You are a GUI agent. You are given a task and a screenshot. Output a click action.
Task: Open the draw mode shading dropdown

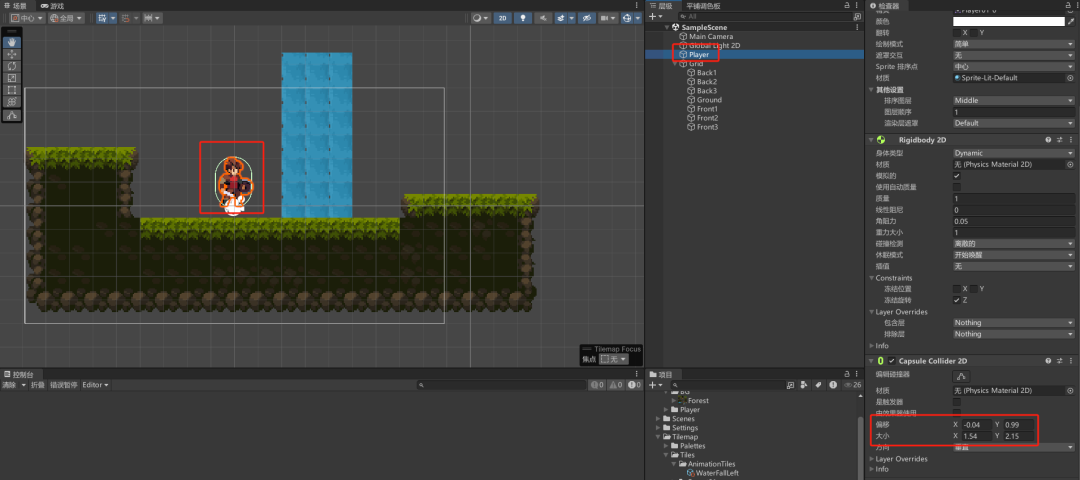pos(481,19)
